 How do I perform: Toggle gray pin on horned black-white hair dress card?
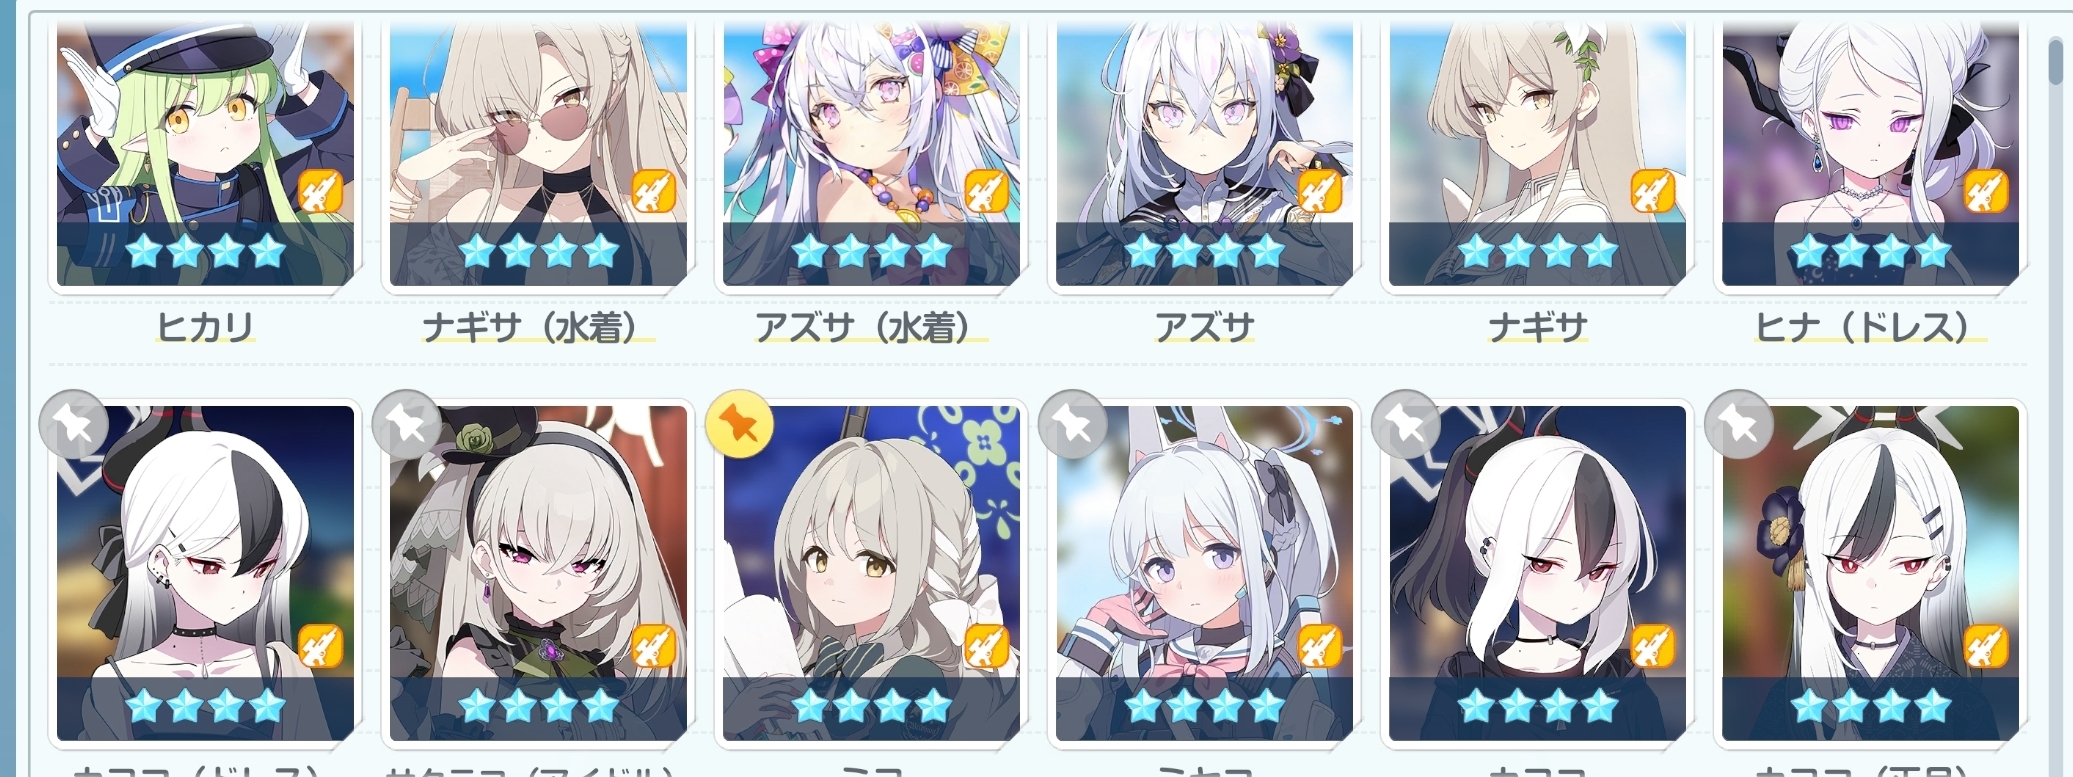point(73,424)
